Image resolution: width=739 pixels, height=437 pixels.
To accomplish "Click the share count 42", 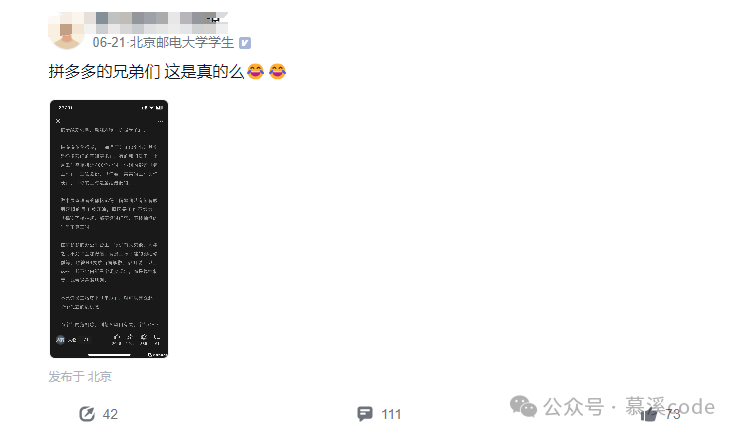I will tap(110, 414).
